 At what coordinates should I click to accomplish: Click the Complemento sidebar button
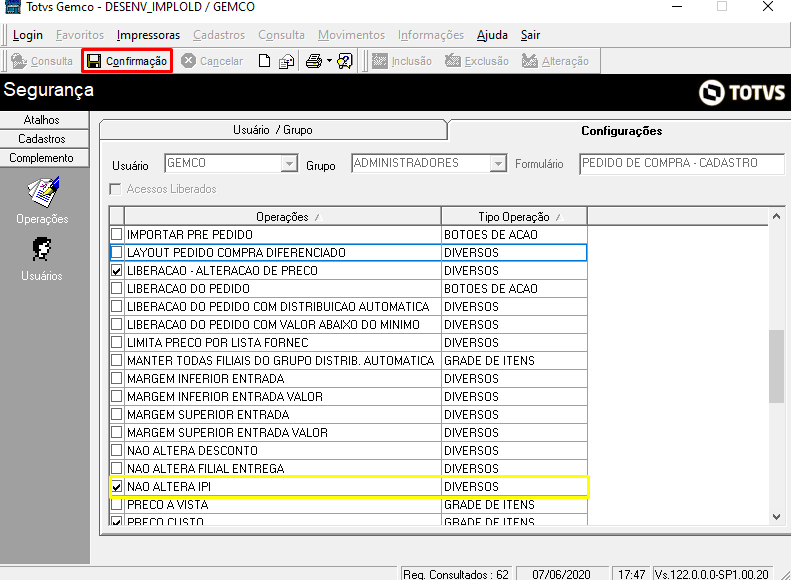(42, 158)
